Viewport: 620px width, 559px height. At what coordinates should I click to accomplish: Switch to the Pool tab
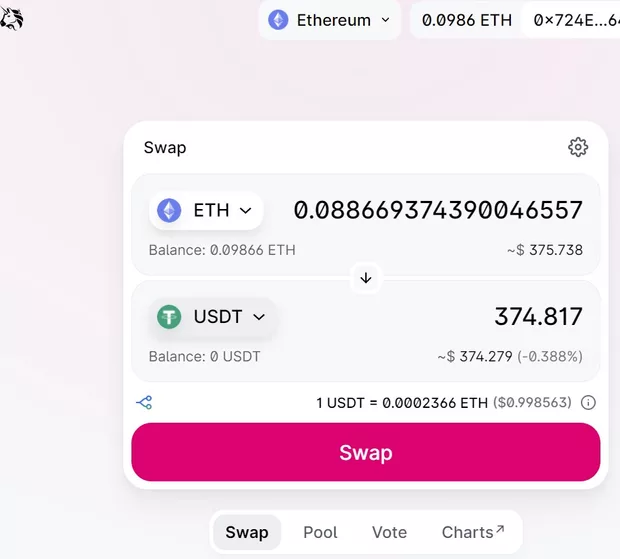(320, 532)
